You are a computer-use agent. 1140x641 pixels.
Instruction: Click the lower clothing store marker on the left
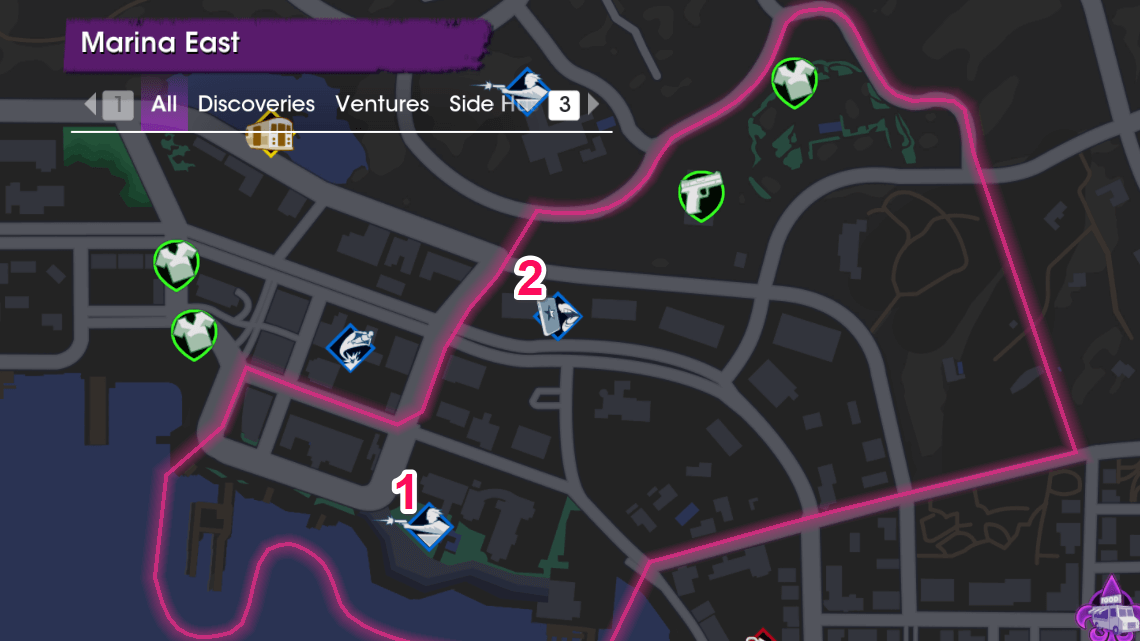coord(193,335)
